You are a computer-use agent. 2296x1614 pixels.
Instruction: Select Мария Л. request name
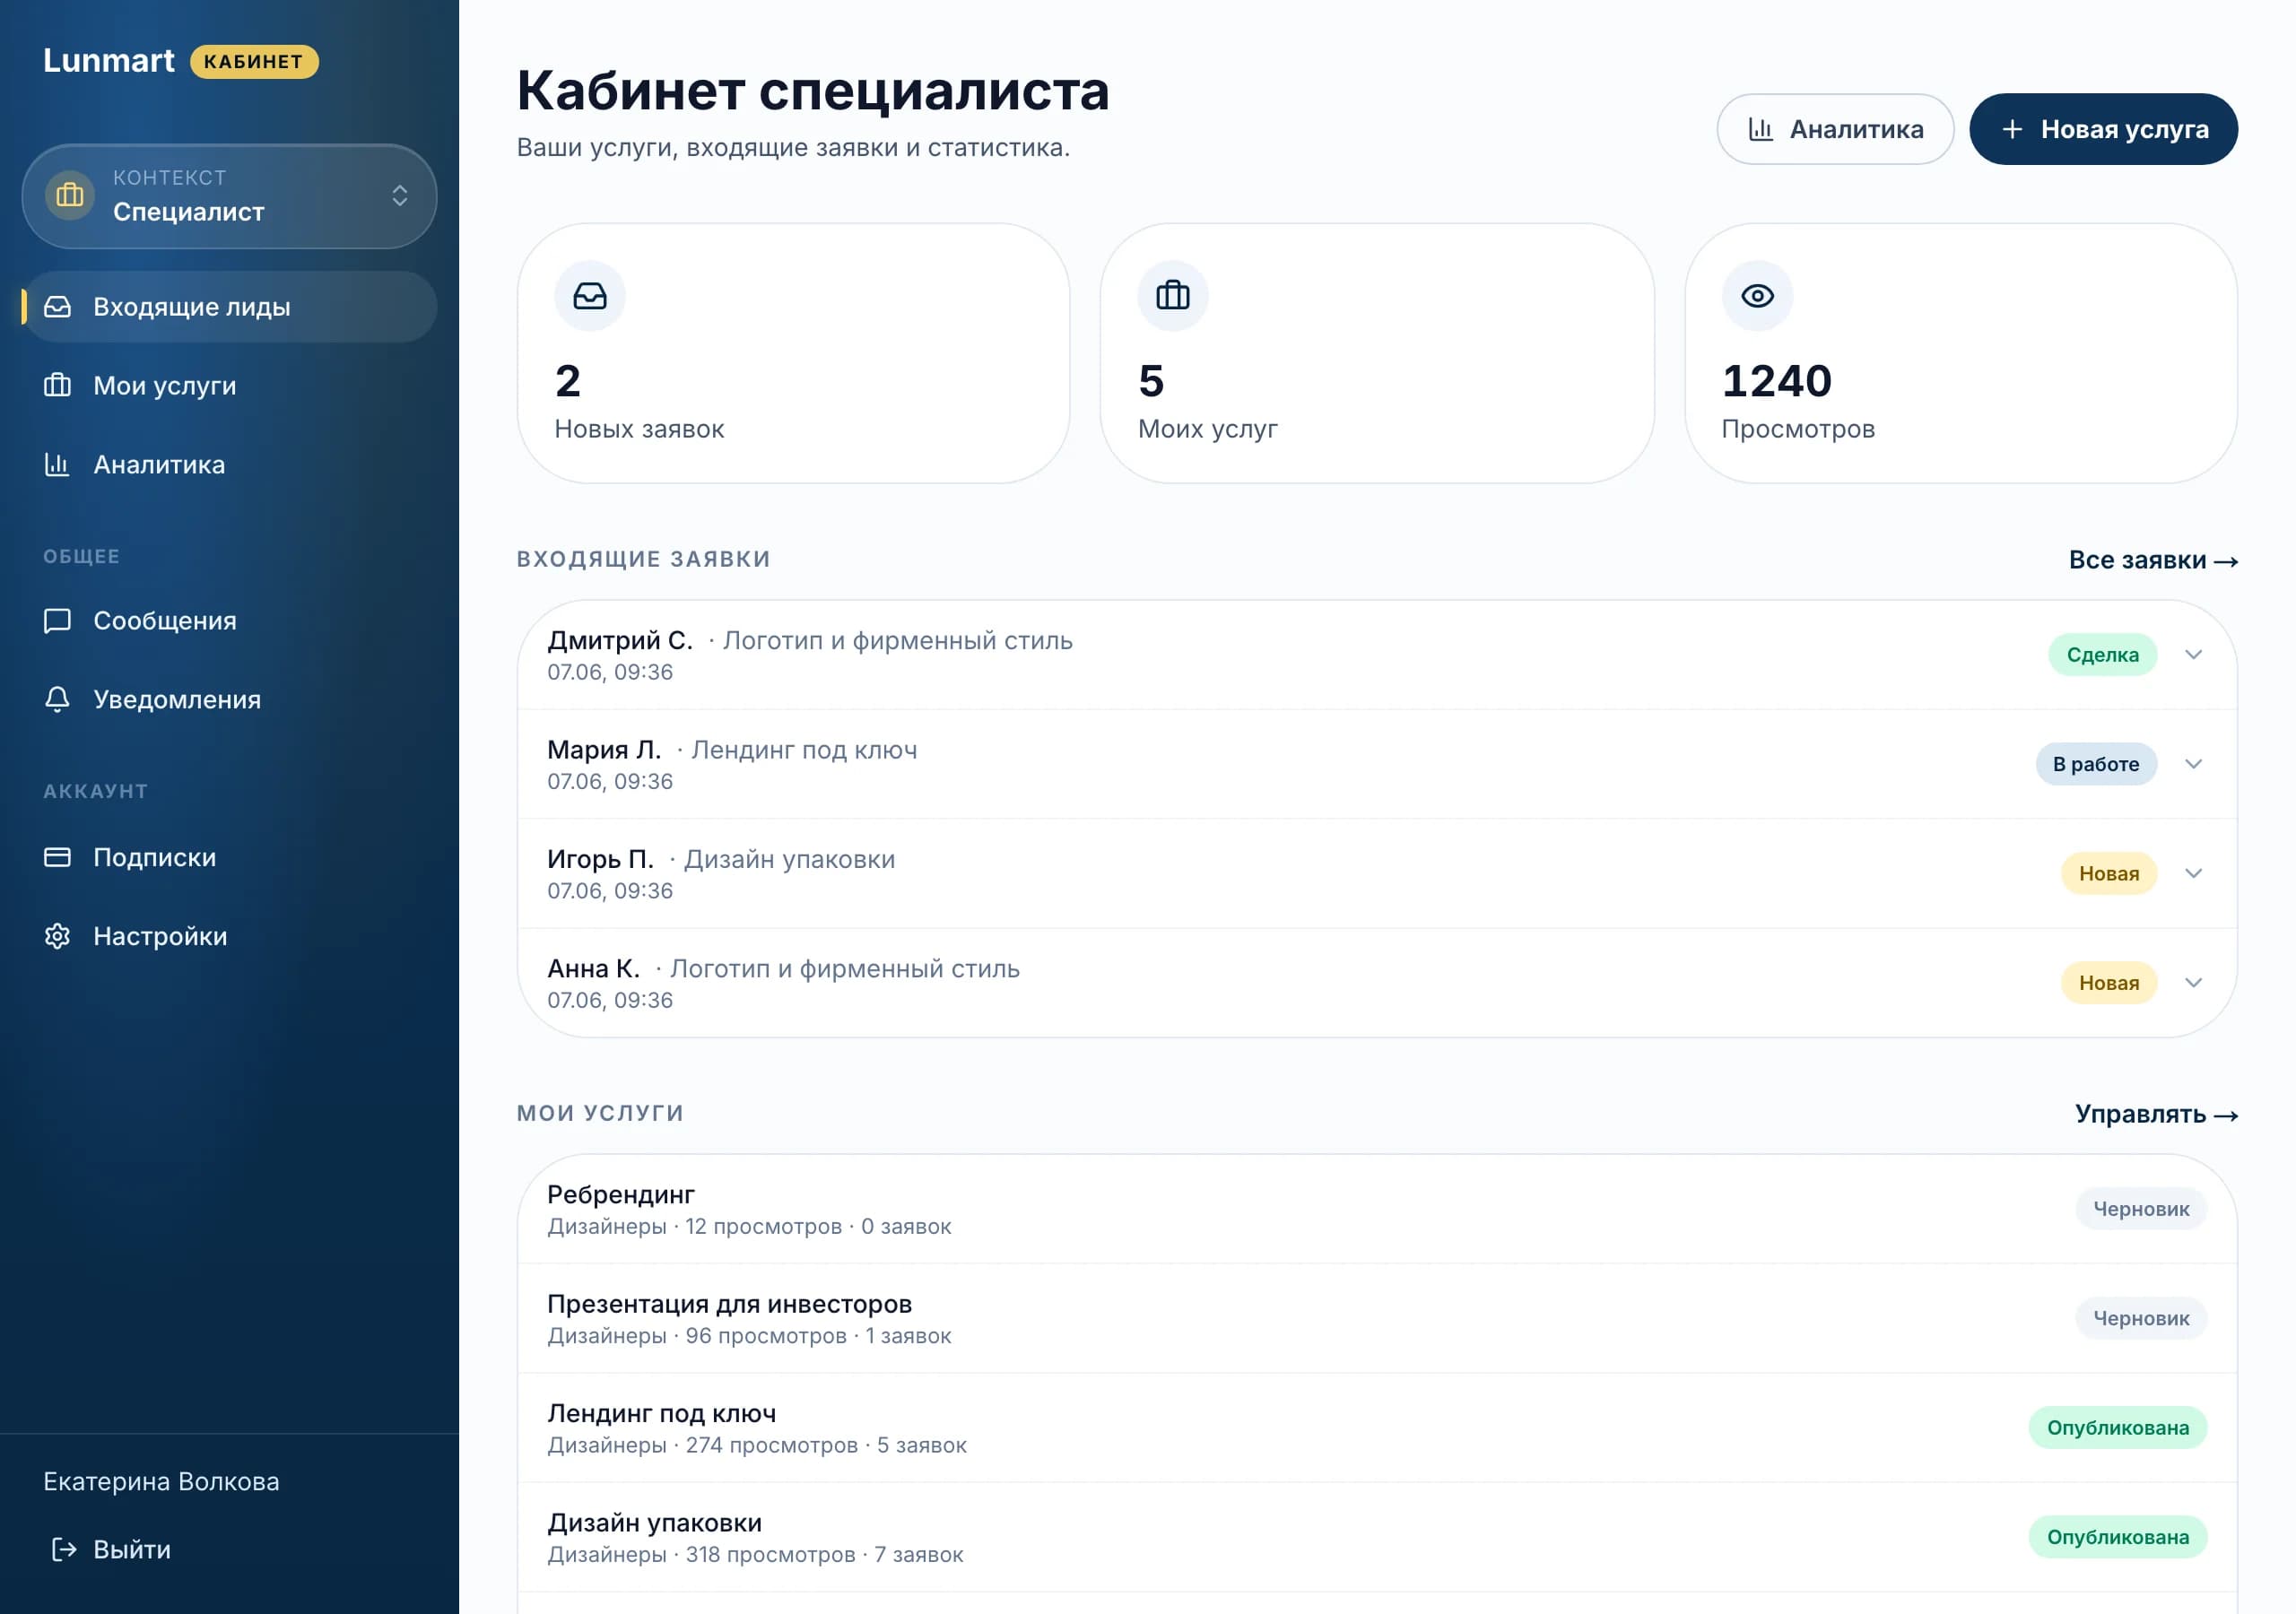(604, 749)
